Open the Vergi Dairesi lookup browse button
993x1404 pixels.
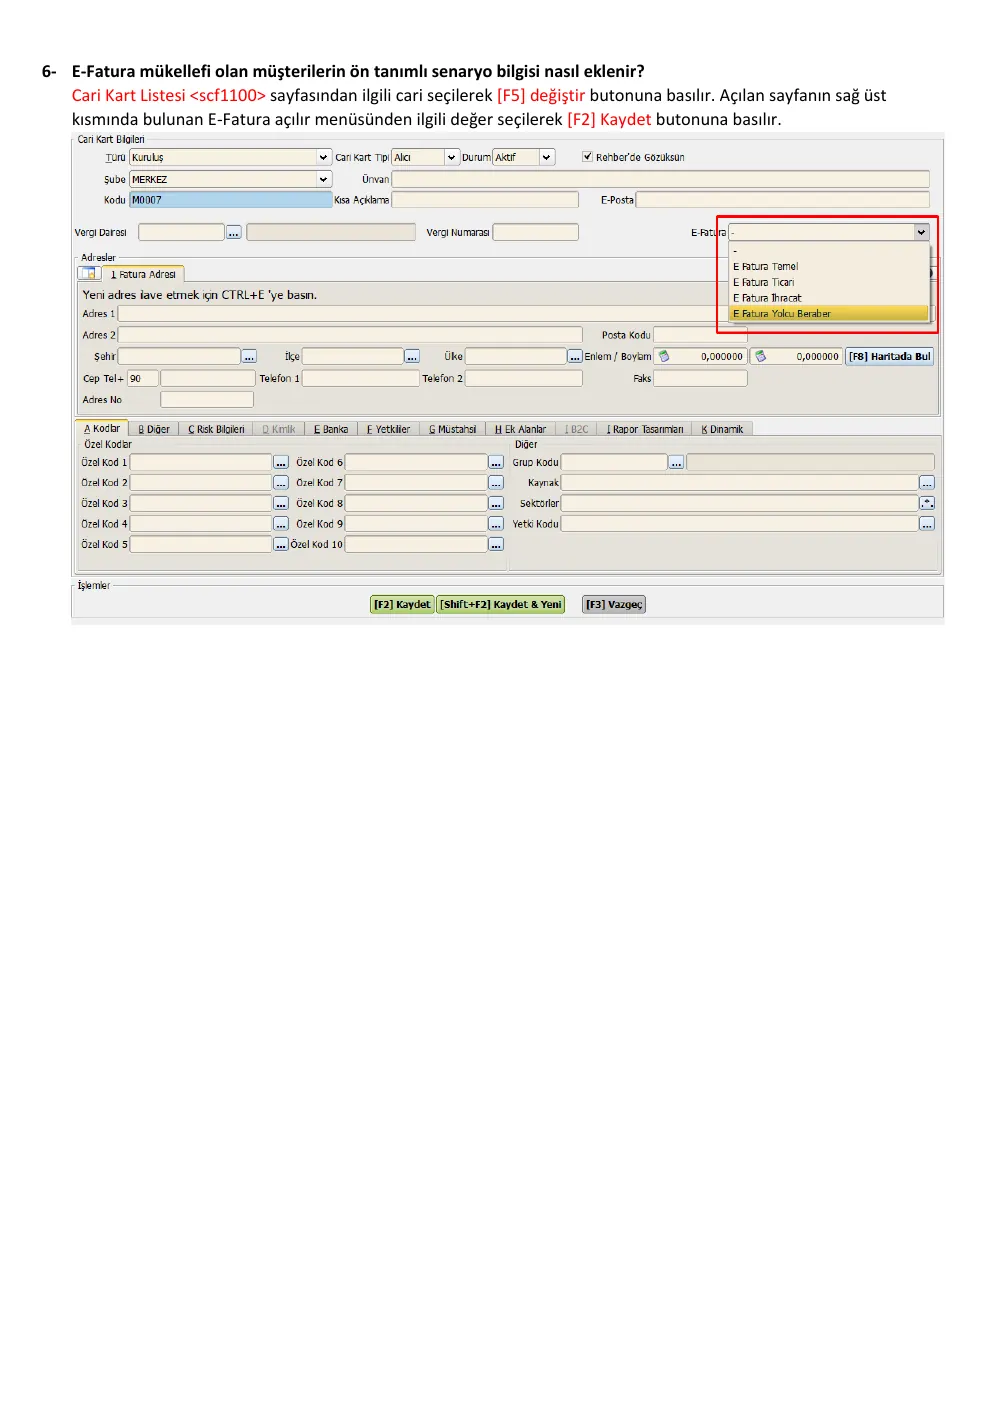click(234, 233)
